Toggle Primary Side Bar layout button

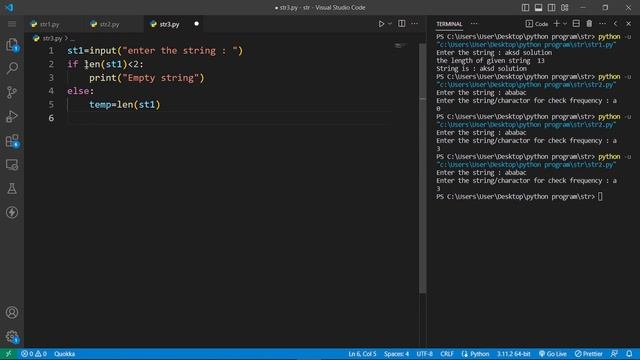tap(525, 8)
